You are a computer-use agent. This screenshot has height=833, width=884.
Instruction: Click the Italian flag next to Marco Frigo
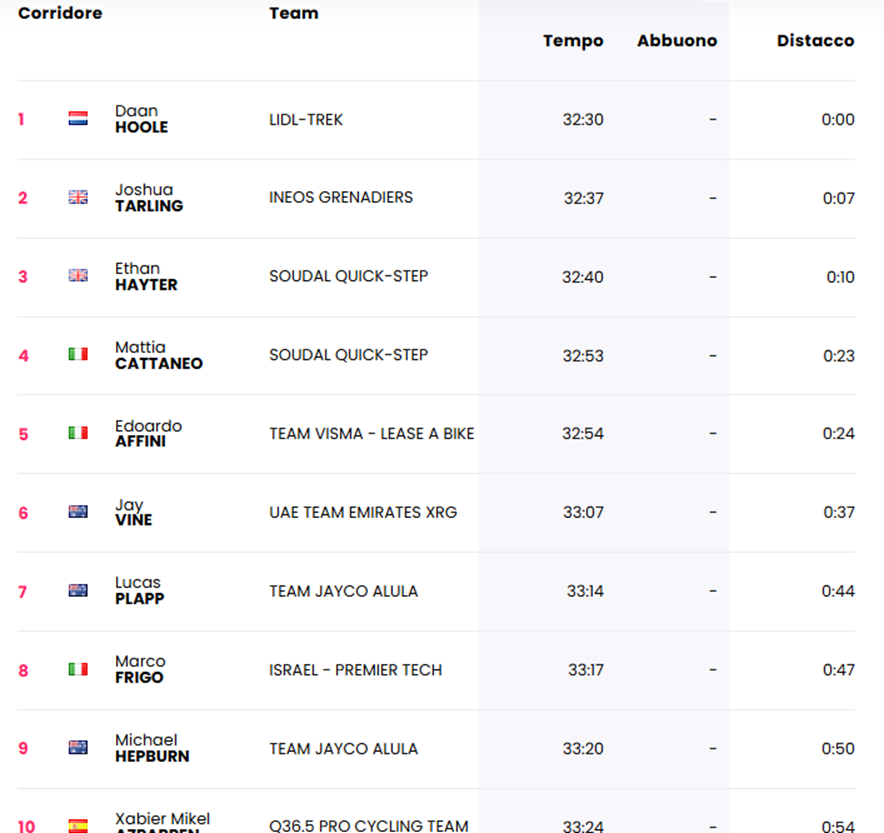78,669
